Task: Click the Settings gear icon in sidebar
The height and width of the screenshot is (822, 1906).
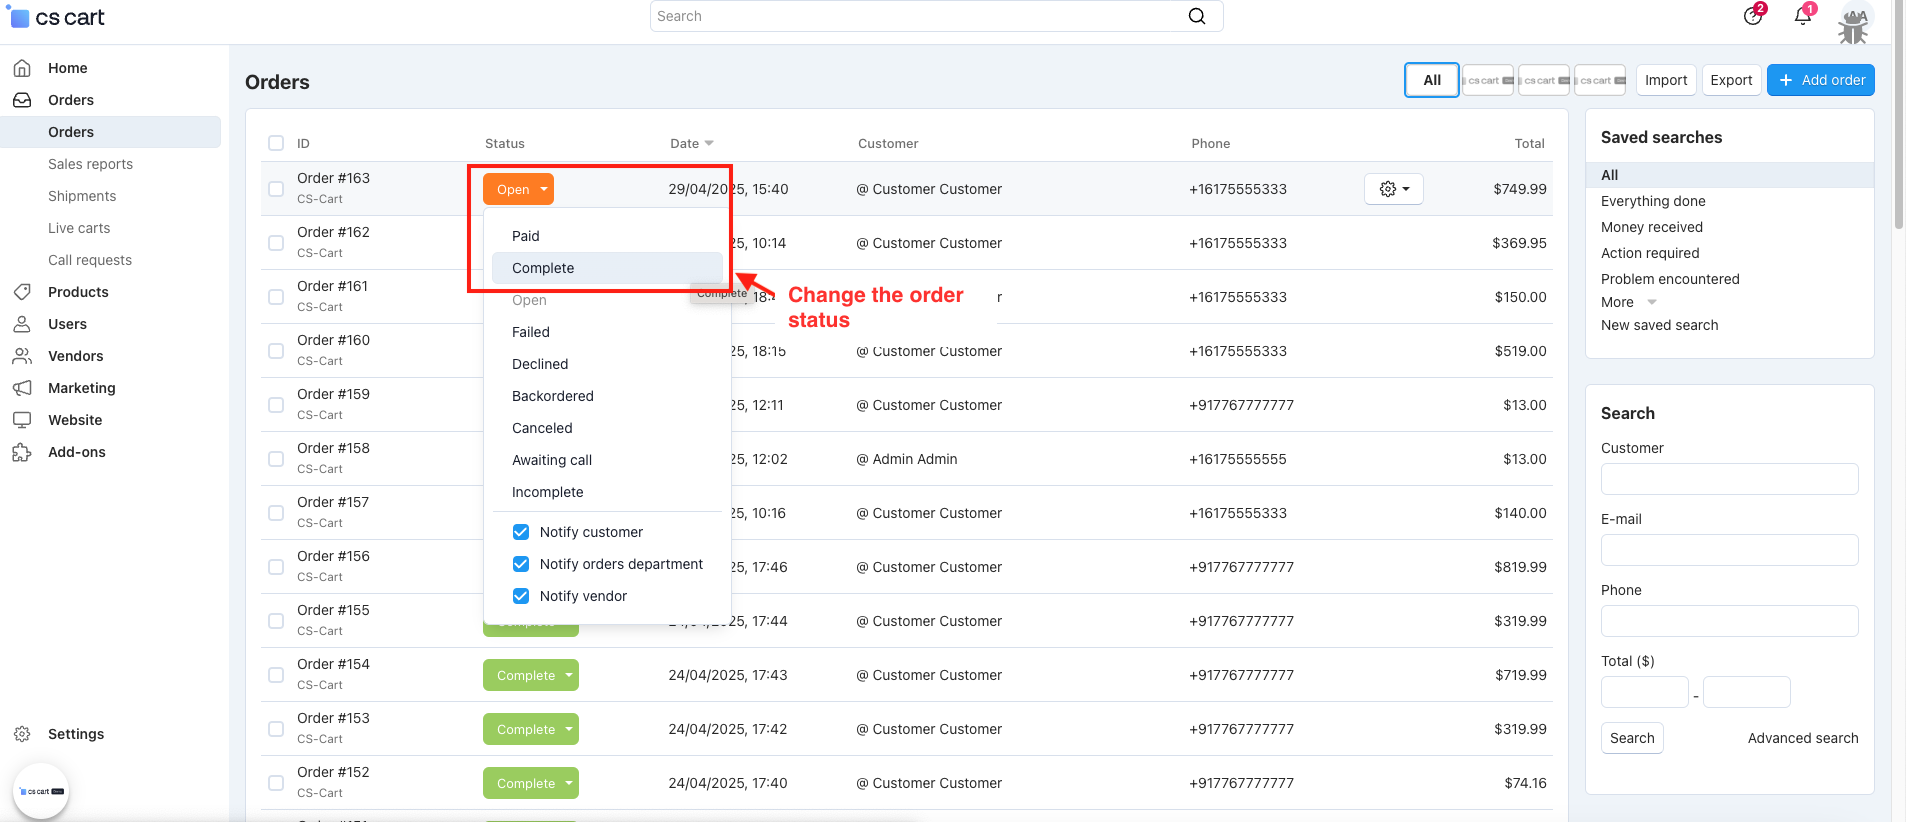Action: click(22, 734)
